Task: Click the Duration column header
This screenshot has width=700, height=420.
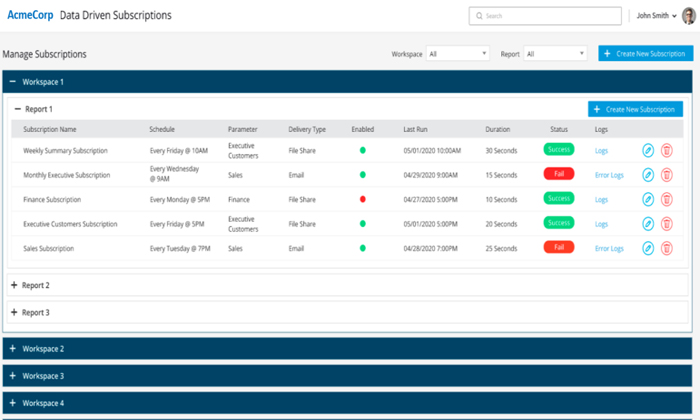Action: tap(497, 129)
